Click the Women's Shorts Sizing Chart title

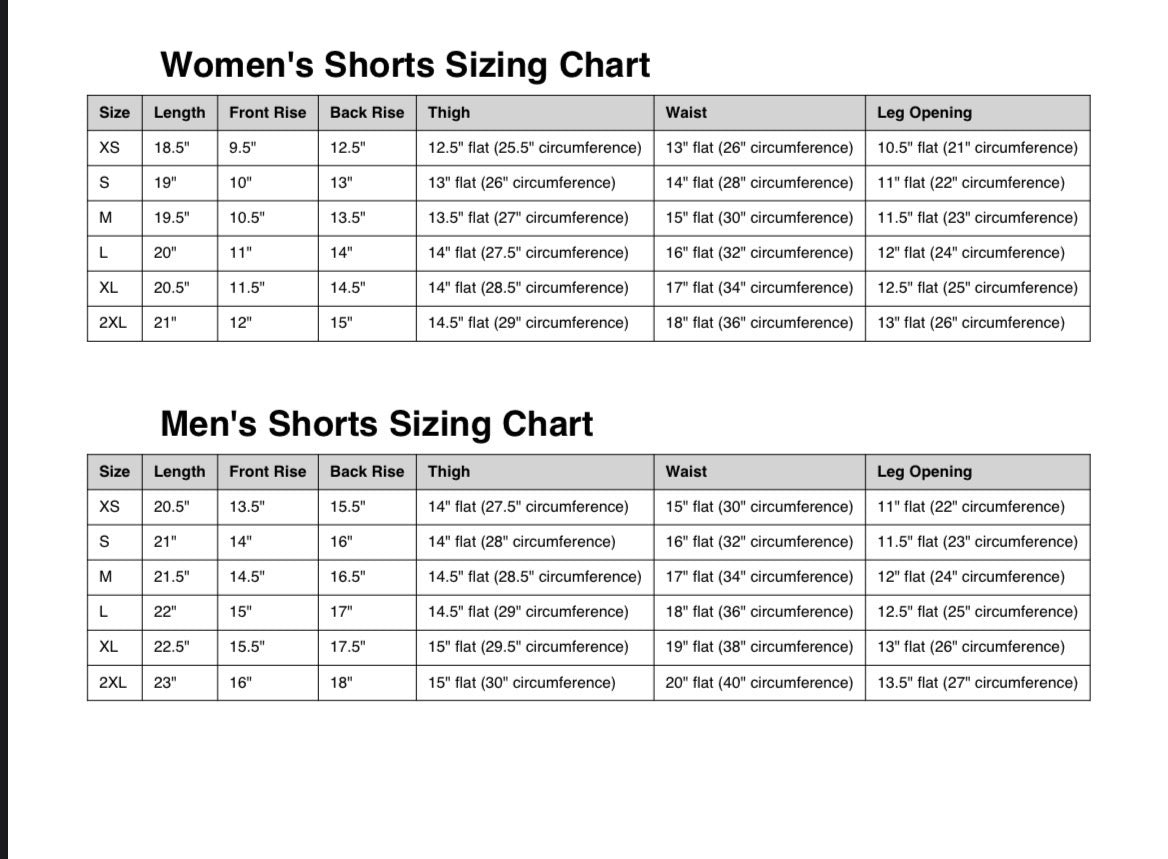click(405, 65)
